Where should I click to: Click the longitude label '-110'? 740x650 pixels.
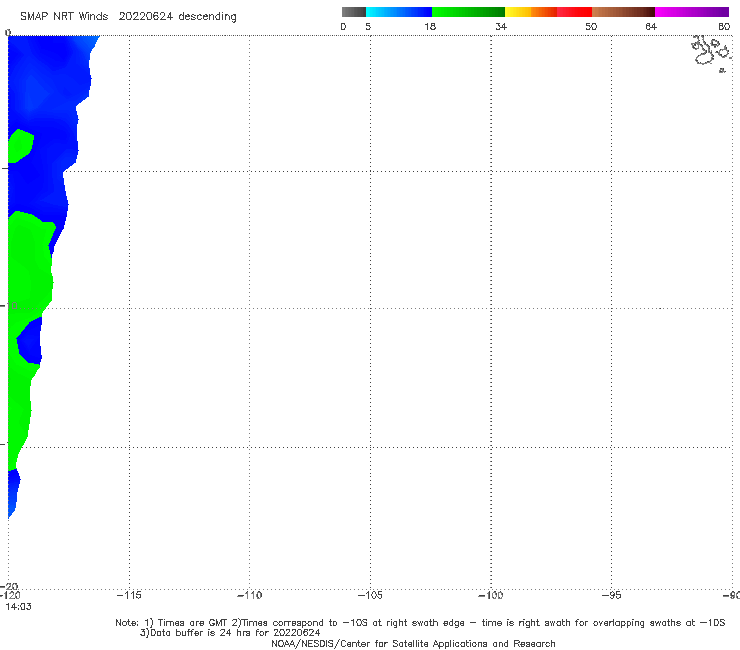coord(249,595)
